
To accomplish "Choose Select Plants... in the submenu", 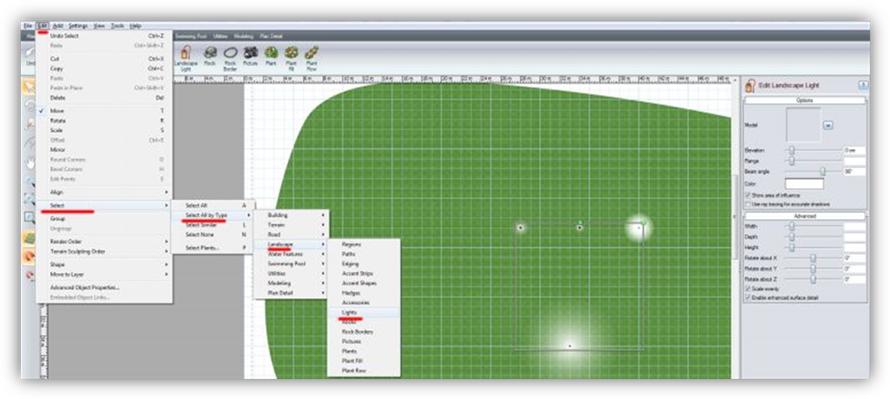I will (x=212, y=248).
